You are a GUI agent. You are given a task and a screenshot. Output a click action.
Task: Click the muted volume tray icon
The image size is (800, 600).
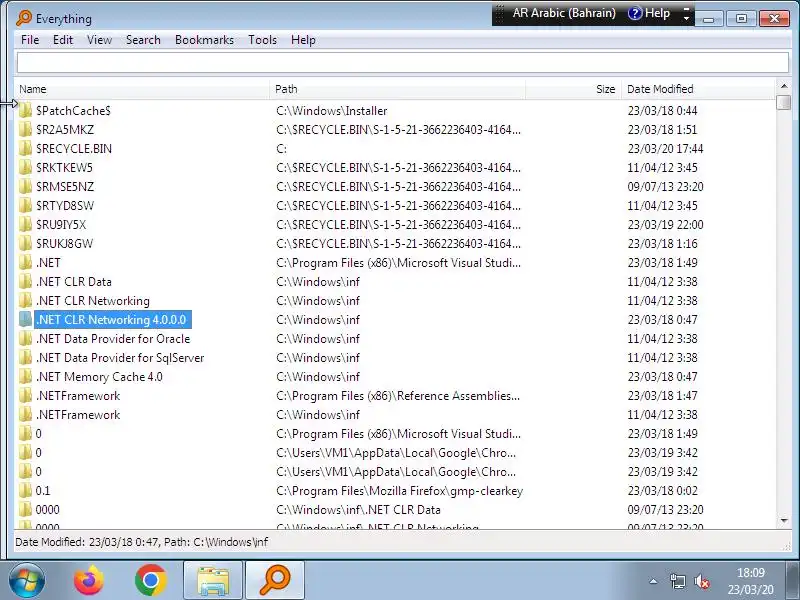tap(702, 581)
